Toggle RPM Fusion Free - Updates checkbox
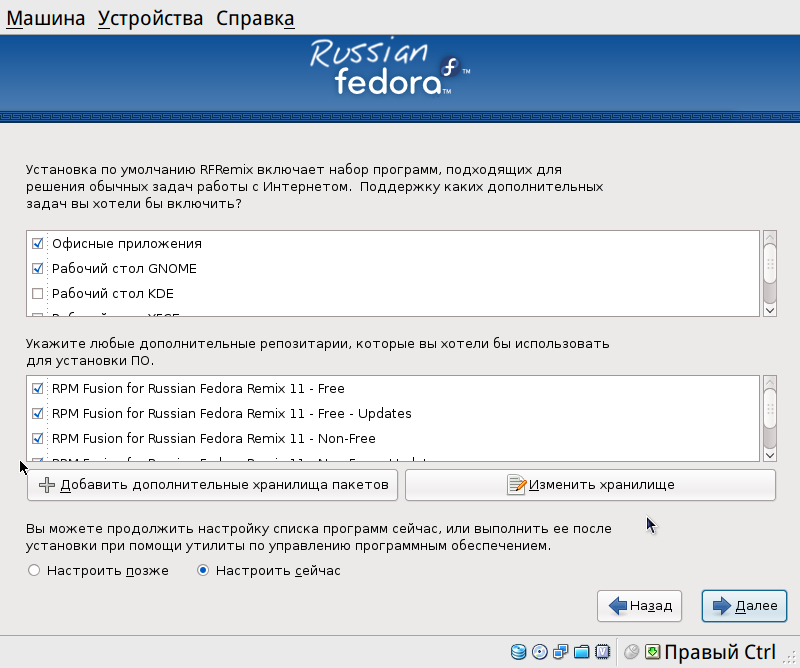The width and height of the screenshot is (800, 668). 37,413
